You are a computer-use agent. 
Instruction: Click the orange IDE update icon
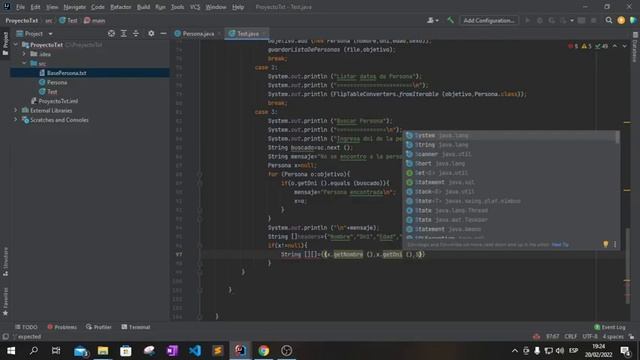click(x=621, y=20)
